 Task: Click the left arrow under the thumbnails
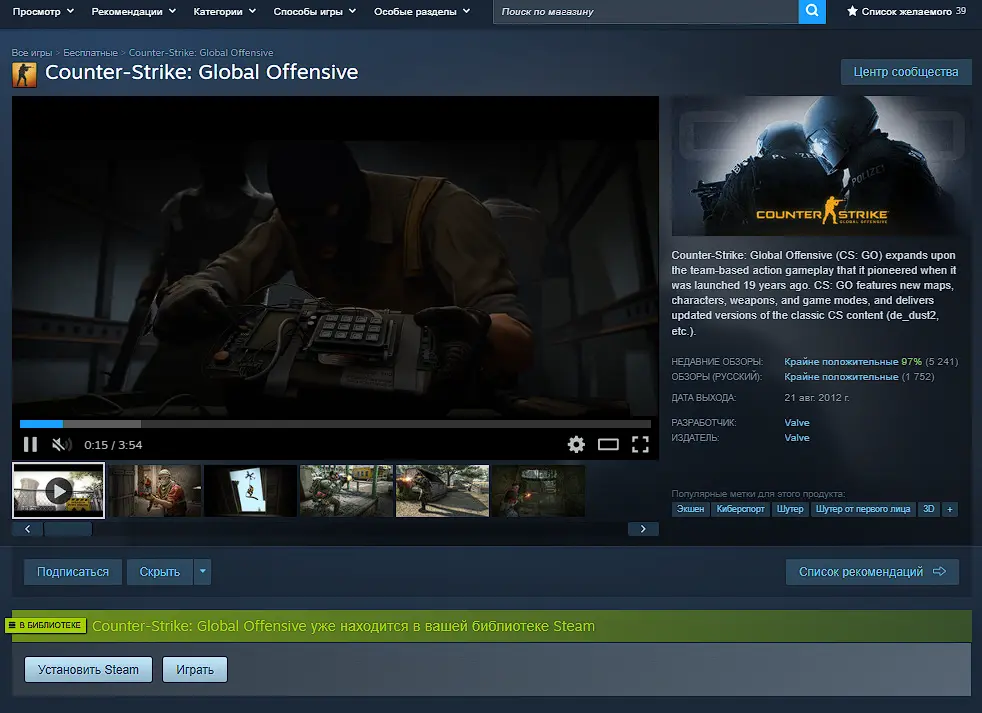[x=27, y=528]
